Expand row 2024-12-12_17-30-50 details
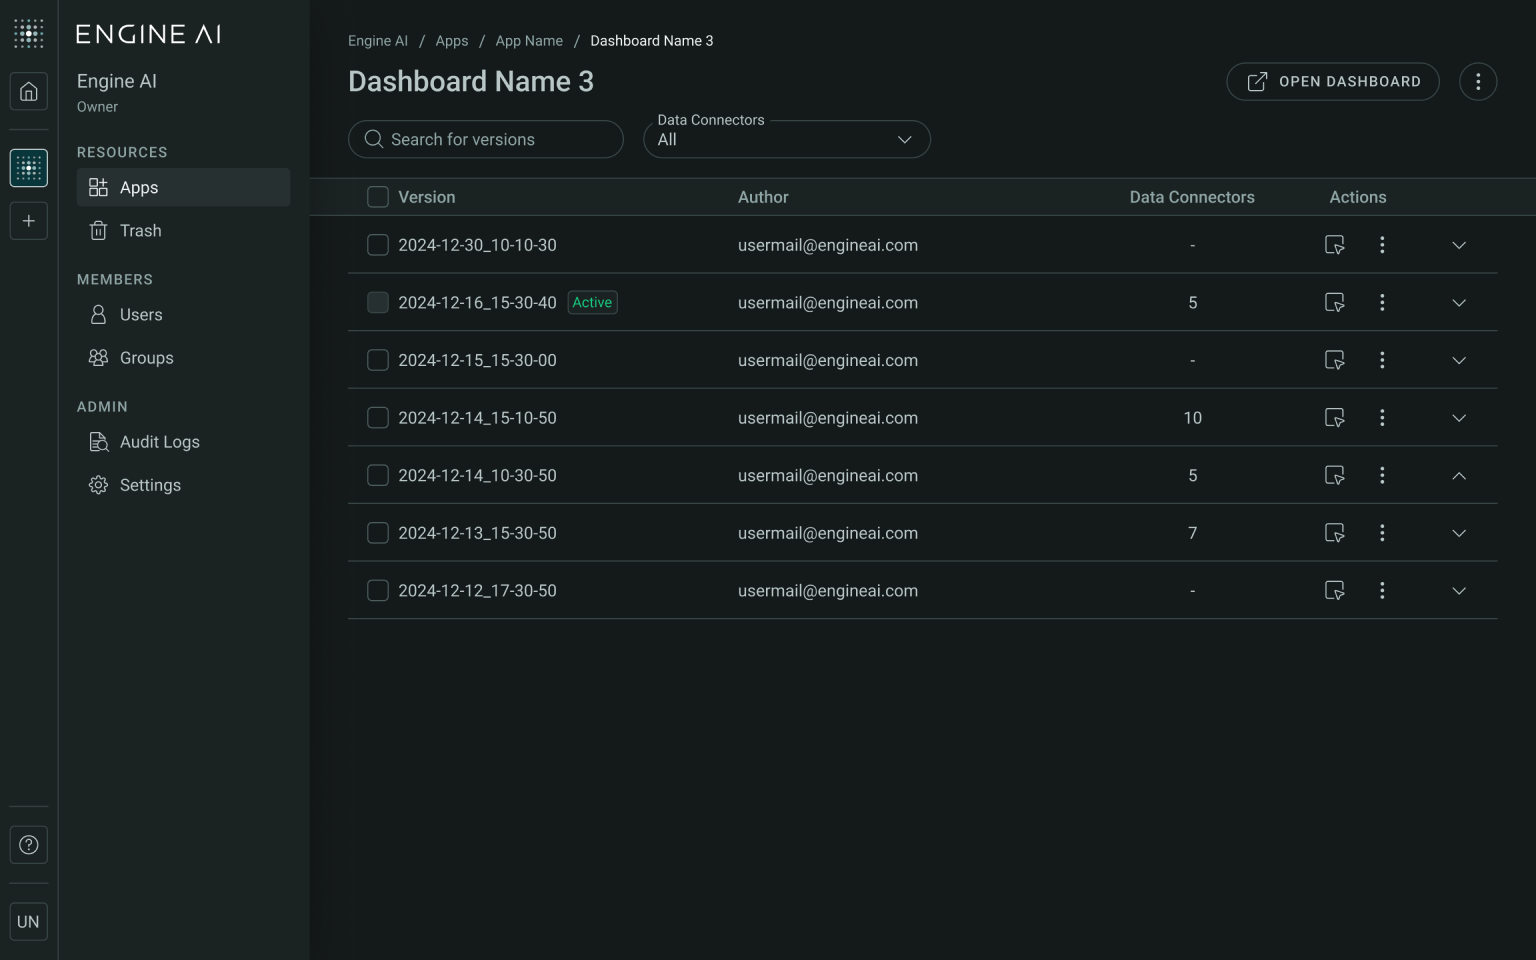The width and height of the screenshot is (1536, 960). [1459, 591]
